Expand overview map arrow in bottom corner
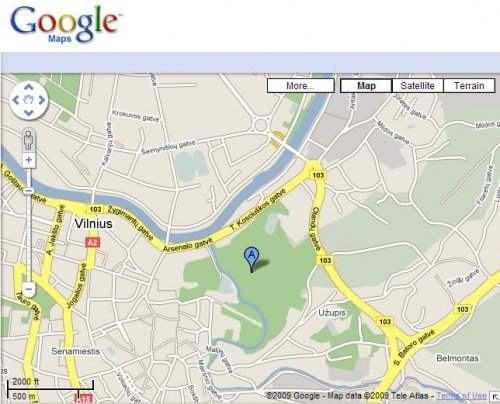 (x=495, y=397)
